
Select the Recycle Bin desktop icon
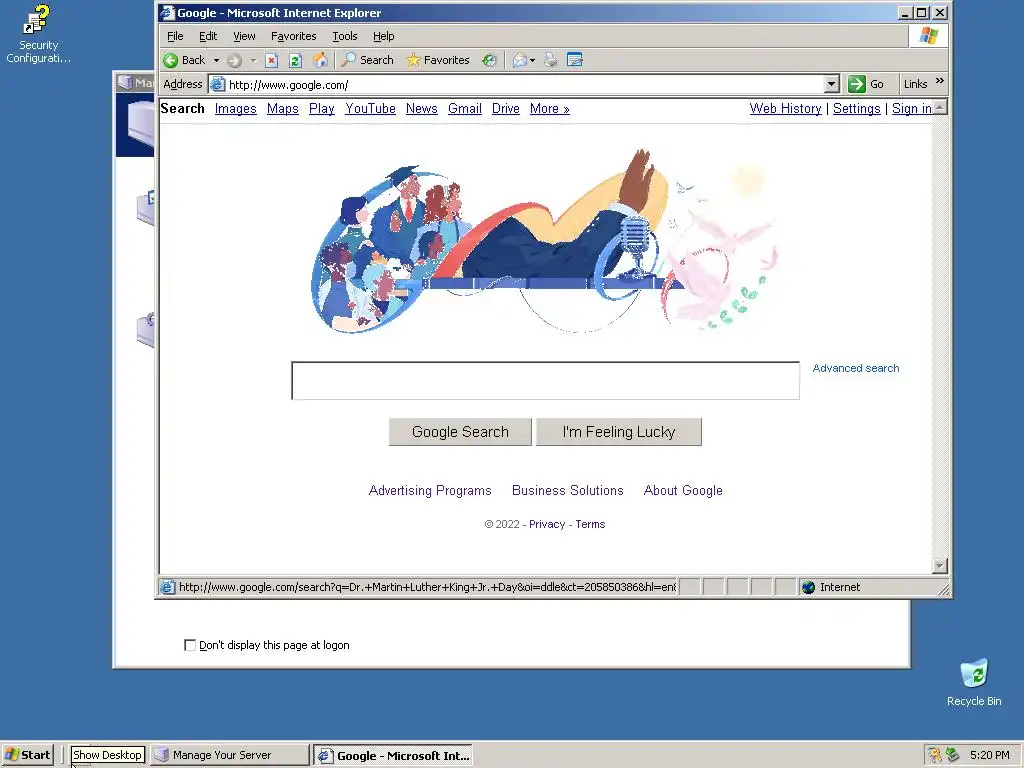click(x=974, y=682)
